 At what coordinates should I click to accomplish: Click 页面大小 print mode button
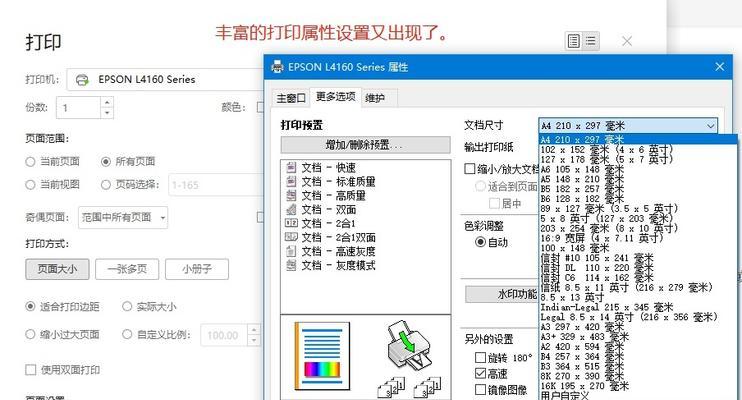pyautogui.click(x=57, y=269)
